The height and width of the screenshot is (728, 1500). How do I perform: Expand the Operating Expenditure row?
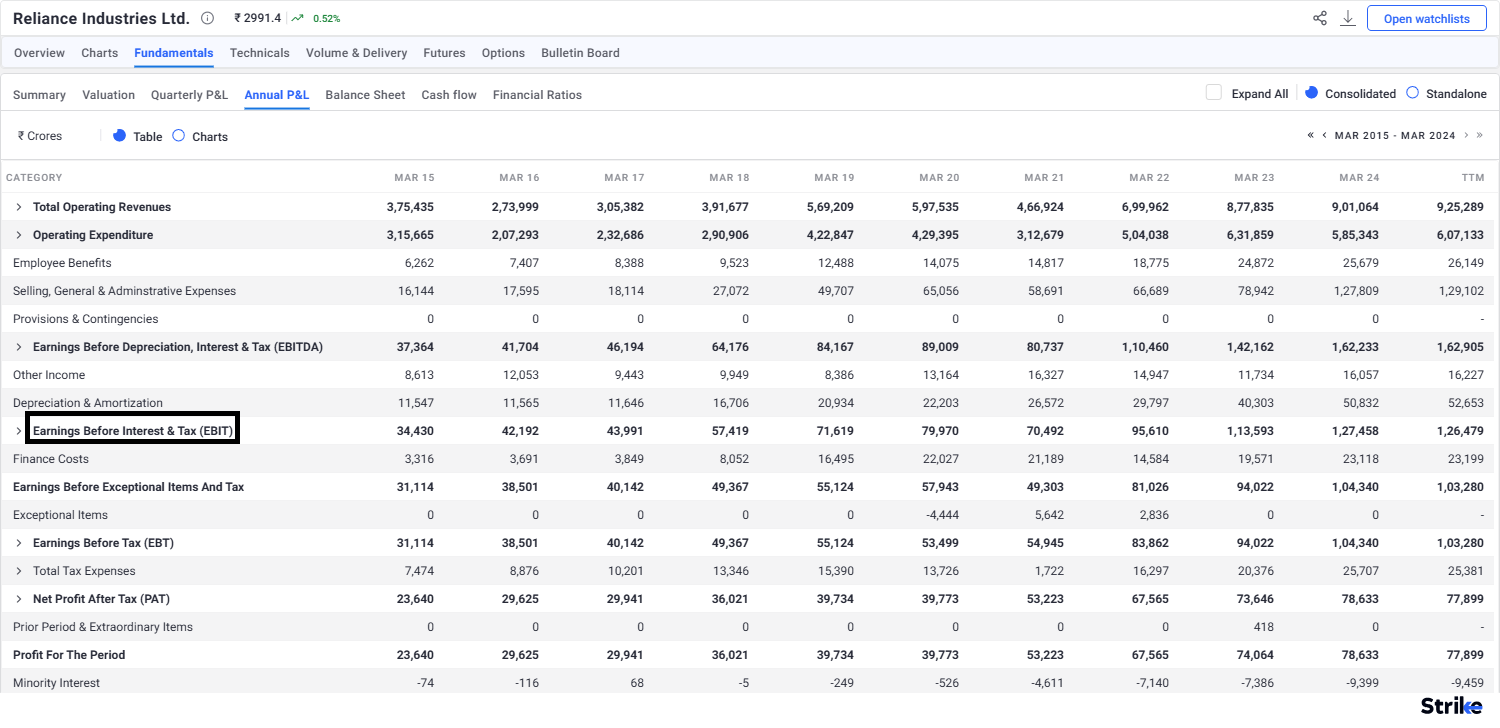[18, 235]
